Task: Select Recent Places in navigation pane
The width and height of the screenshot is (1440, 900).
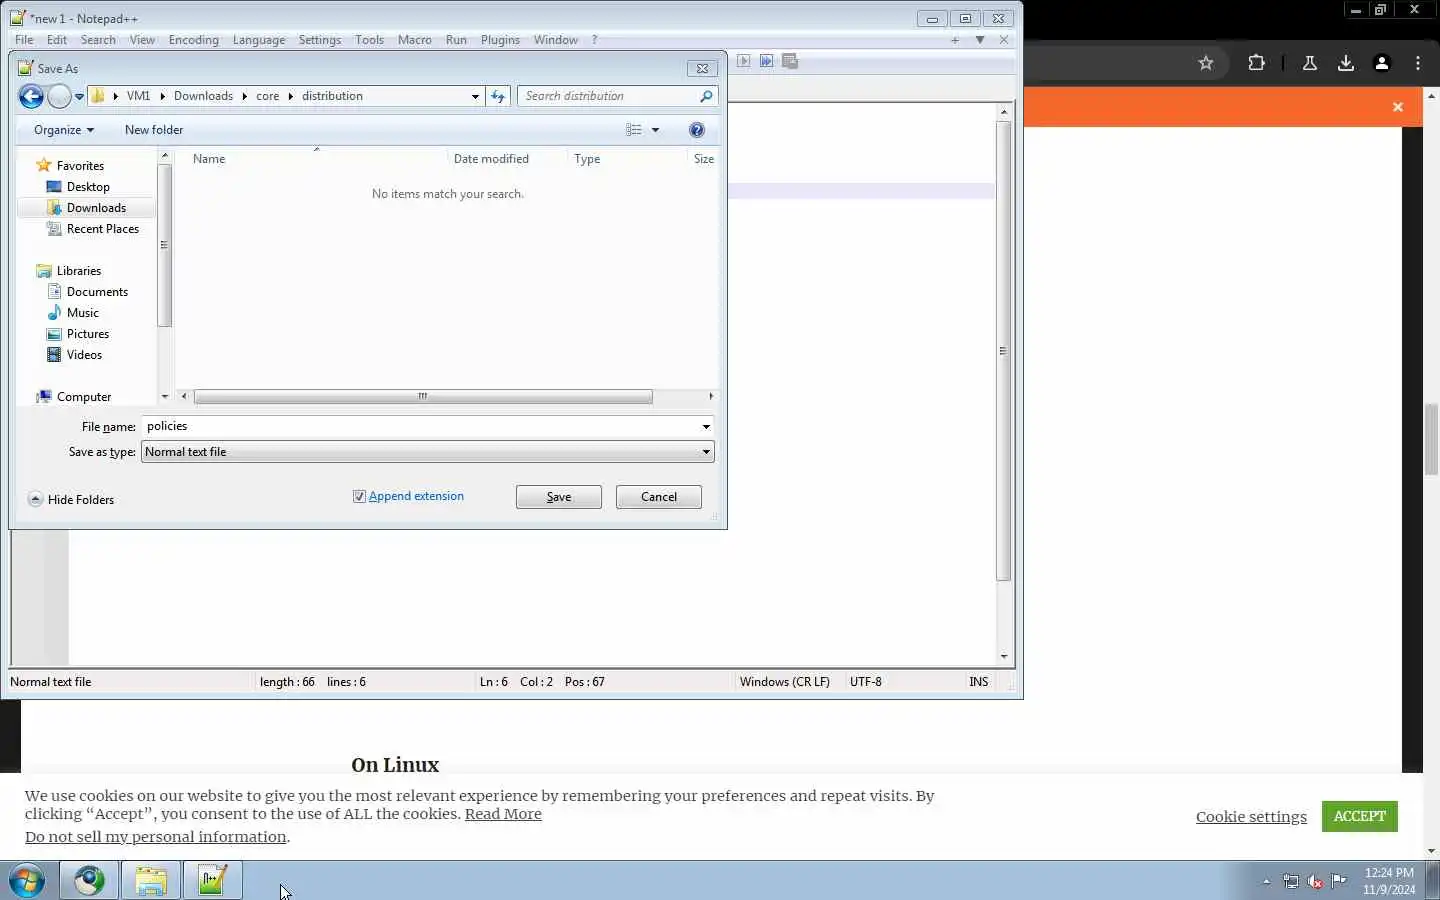Action: click(x=102, y=229)
